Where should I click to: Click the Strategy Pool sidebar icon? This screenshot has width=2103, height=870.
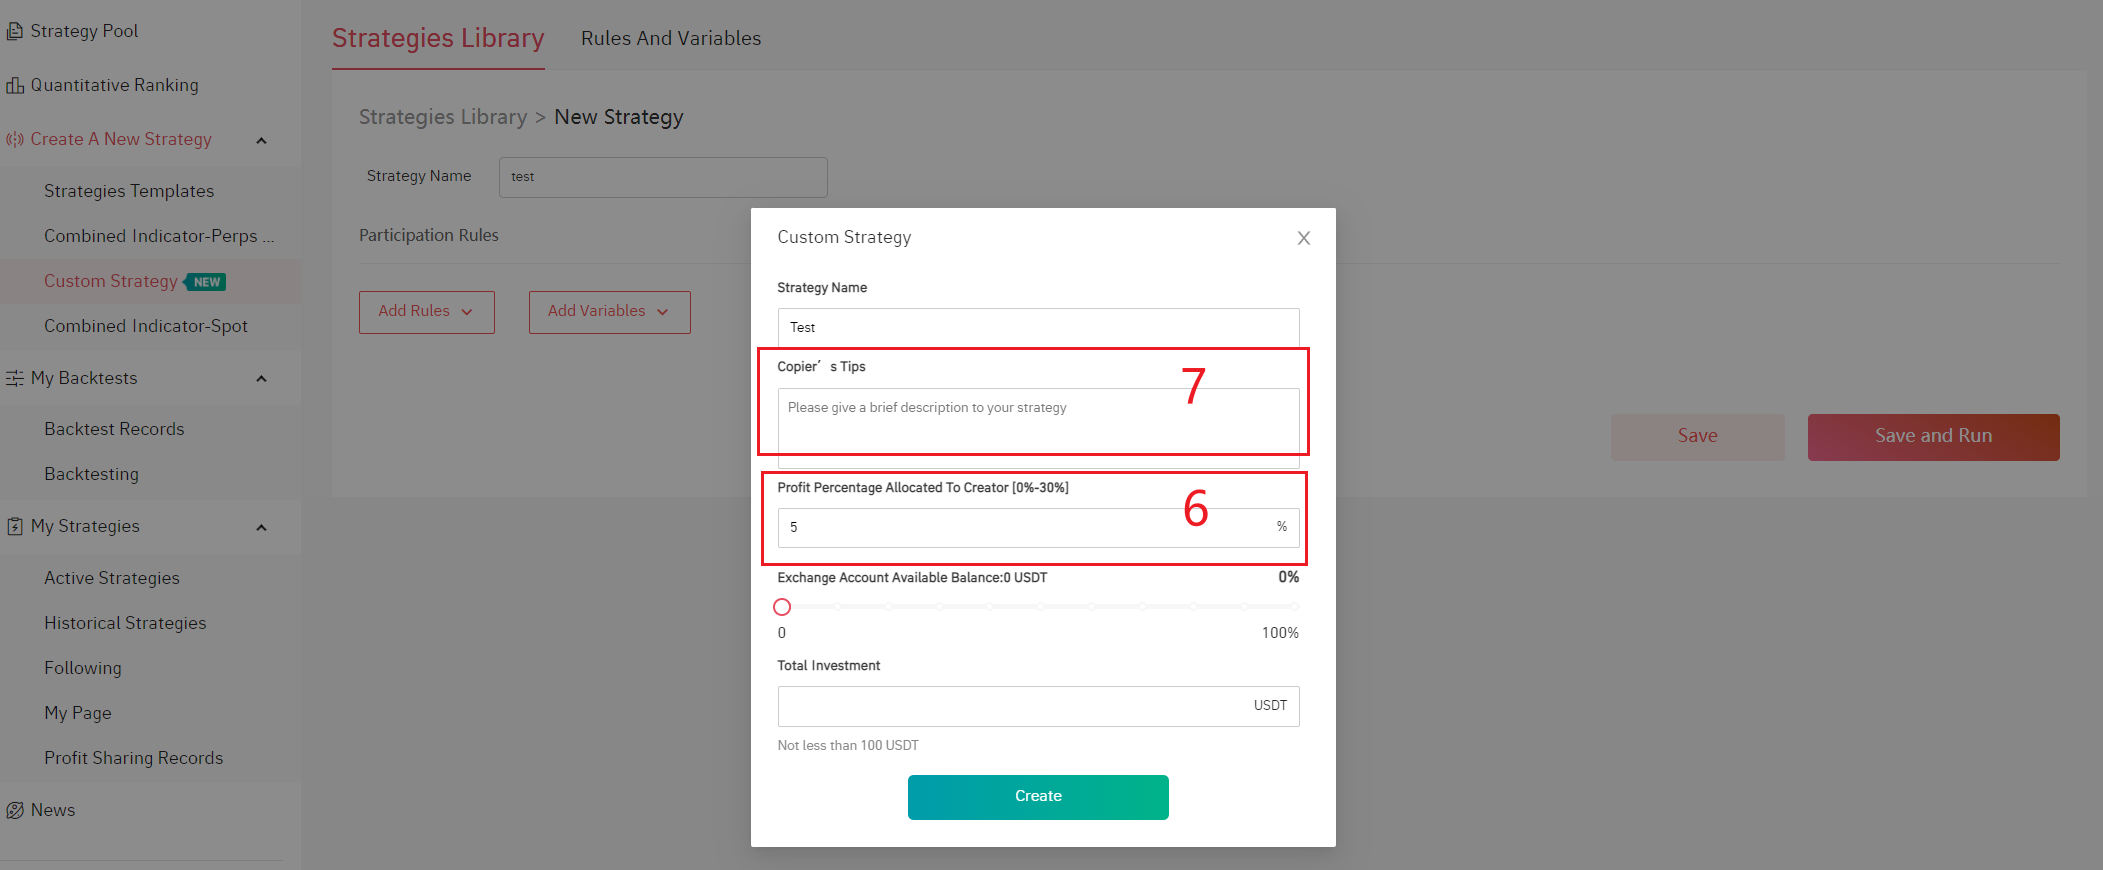click(14, 32)
